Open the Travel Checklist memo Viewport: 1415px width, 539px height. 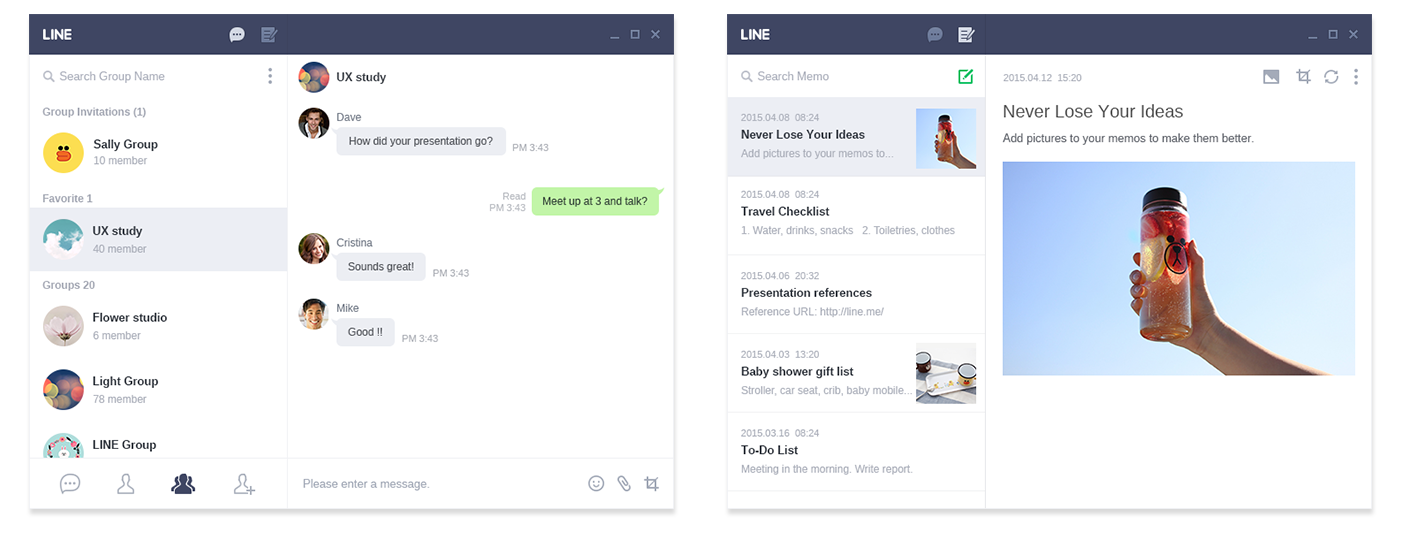pos(856,216)
